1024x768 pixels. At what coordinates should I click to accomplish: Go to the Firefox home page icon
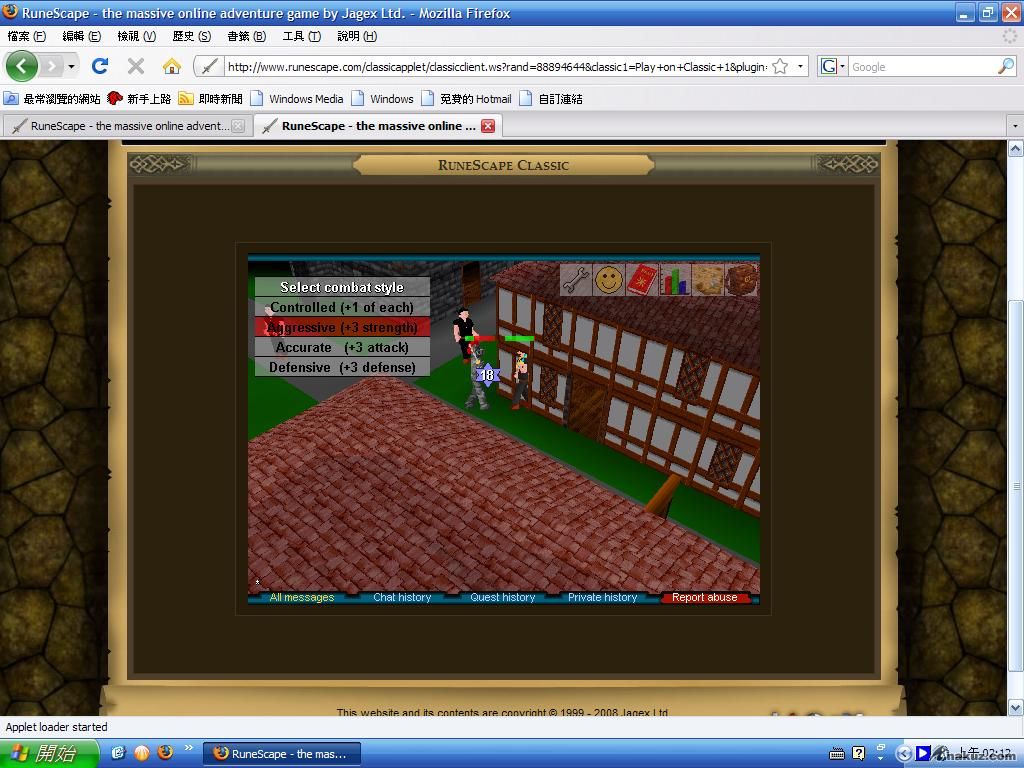(x=172, y=66)
